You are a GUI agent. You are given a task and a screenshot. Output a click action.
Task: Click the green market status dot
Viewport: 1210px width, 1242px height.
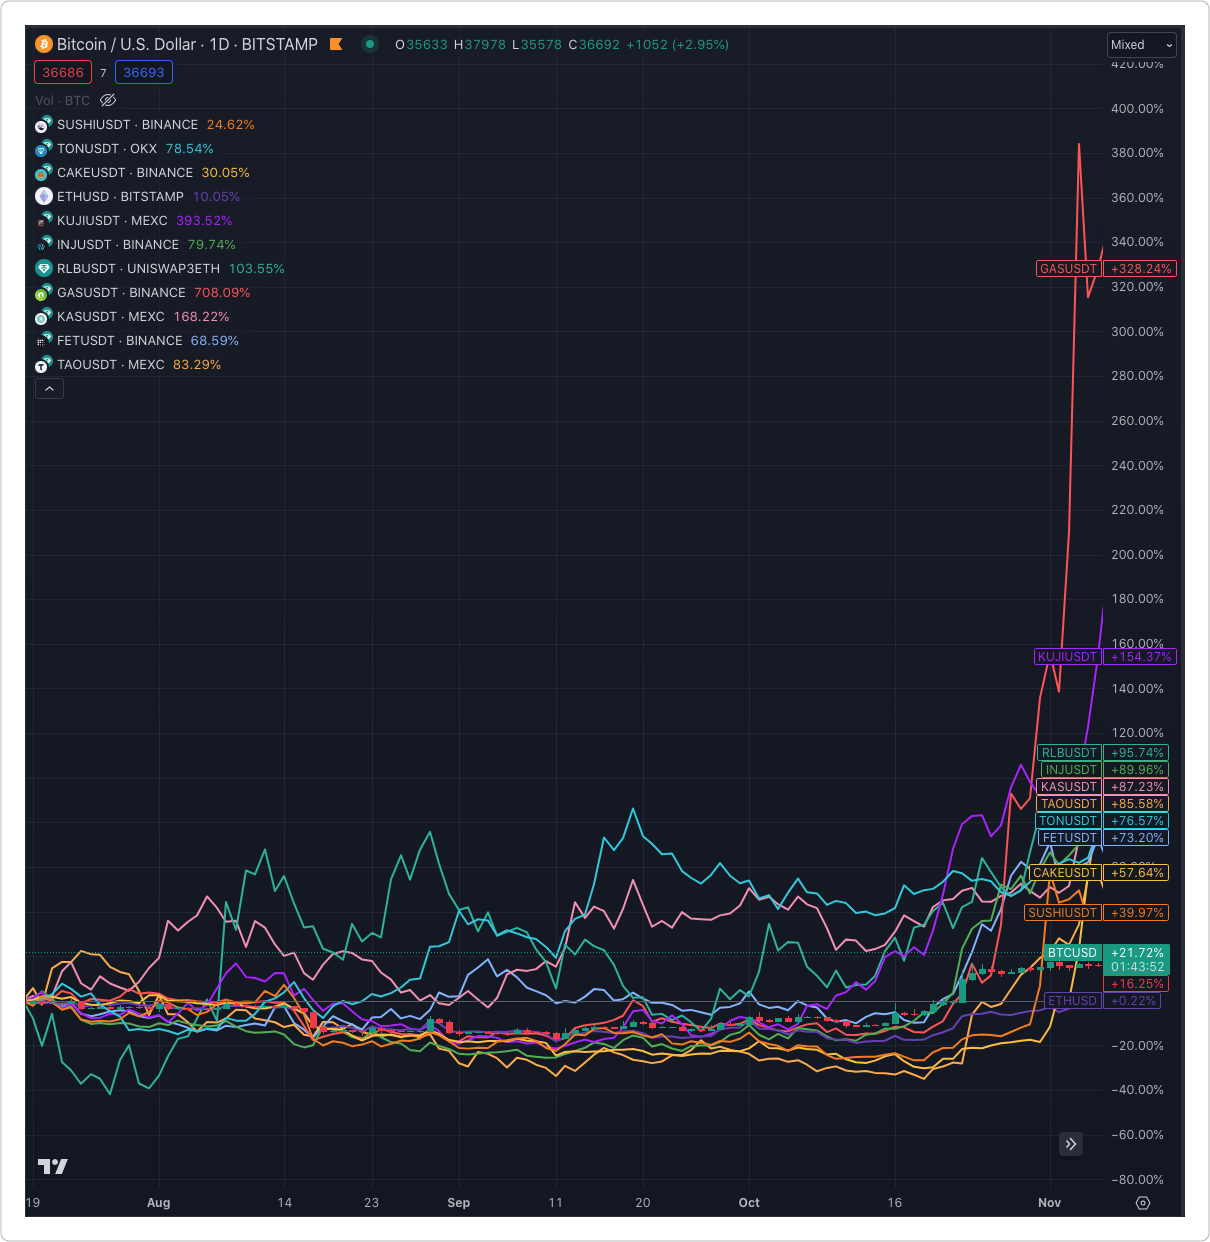click(370, 44)
